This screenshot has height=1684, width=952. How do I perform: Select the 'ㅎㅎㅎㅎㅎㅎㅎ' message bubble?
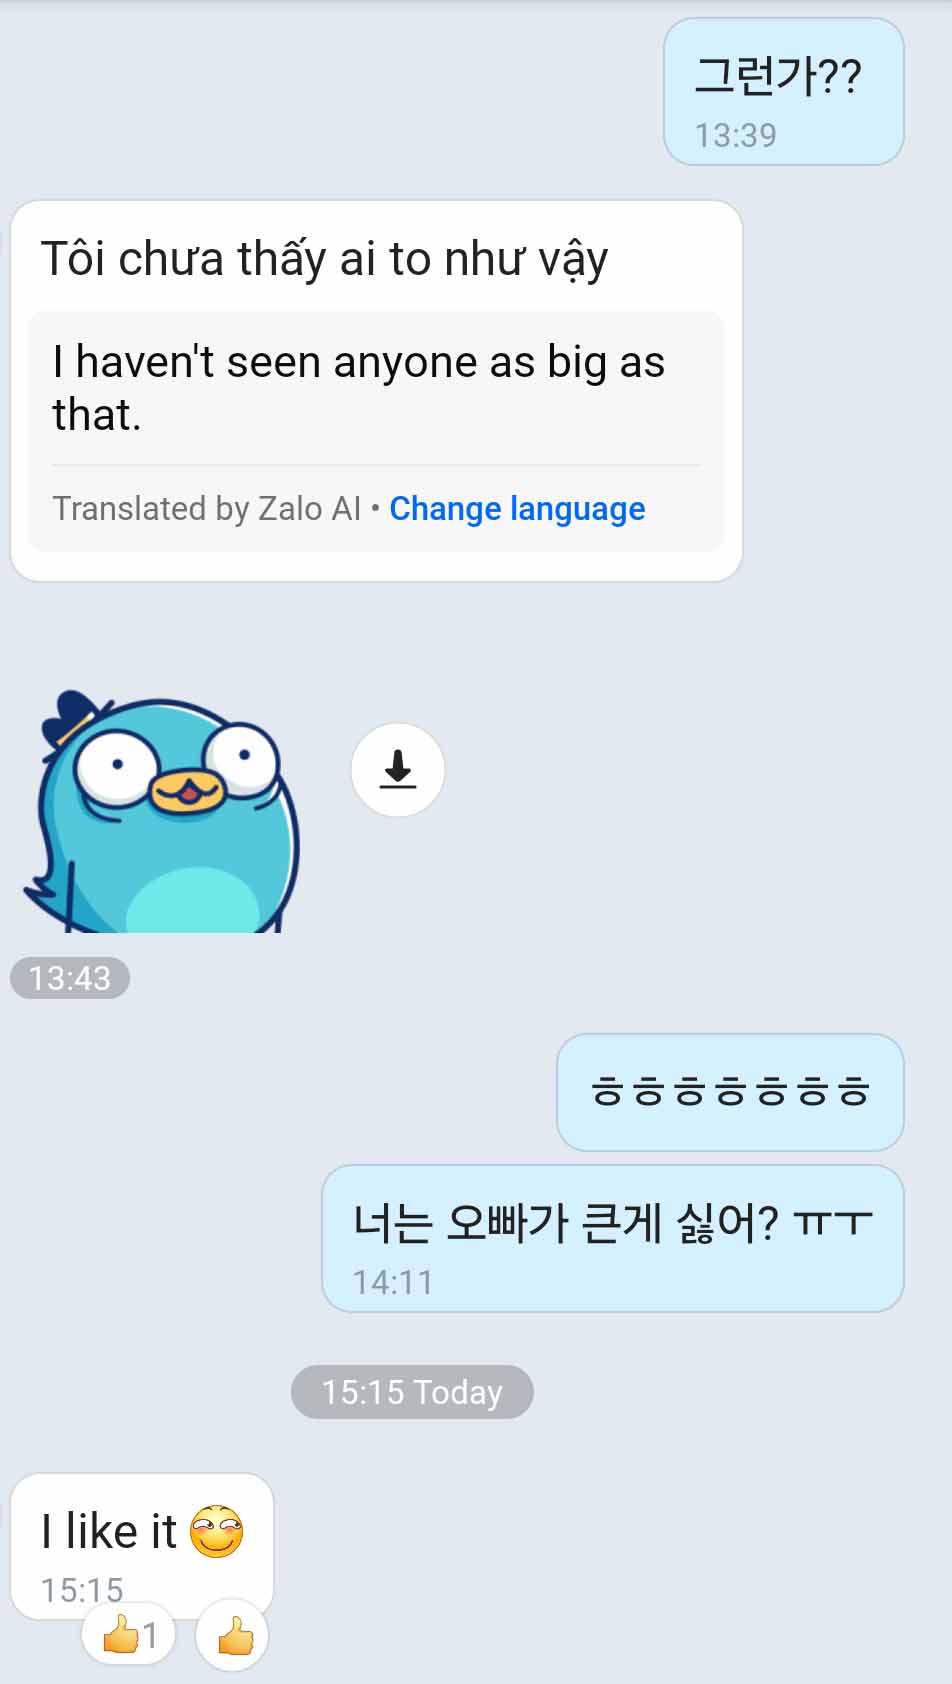point(730,1091)
